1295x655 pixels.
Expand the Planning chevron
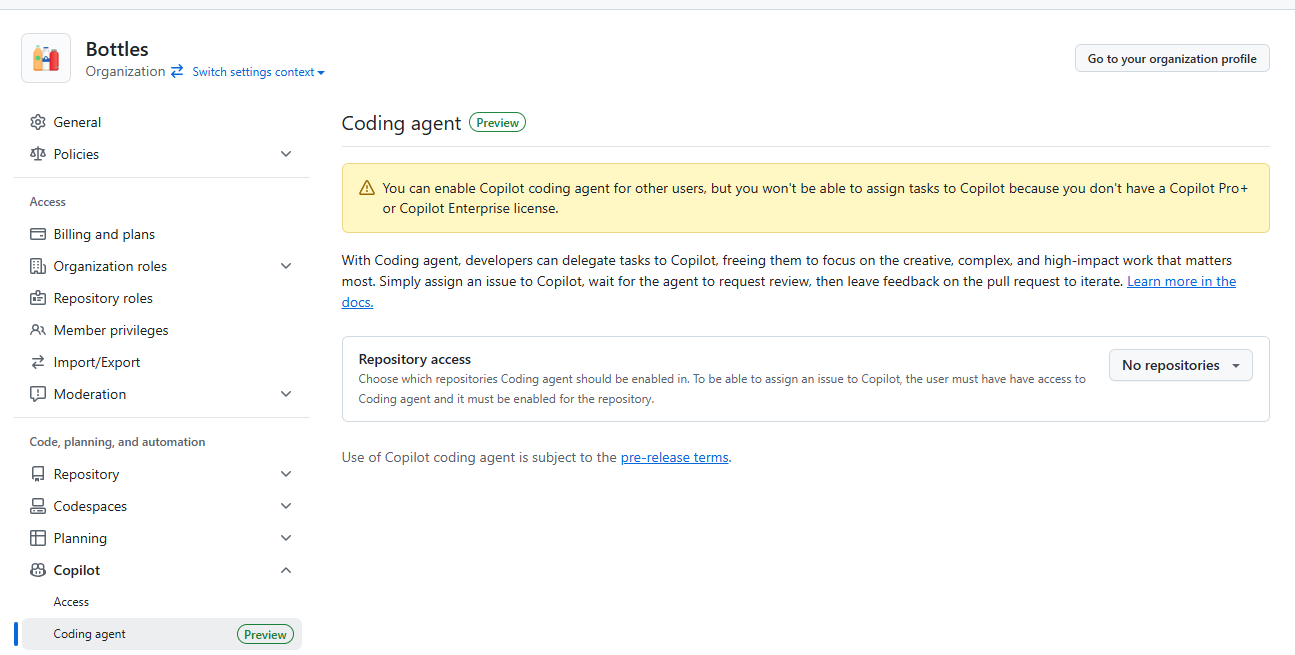click(286, 538)
